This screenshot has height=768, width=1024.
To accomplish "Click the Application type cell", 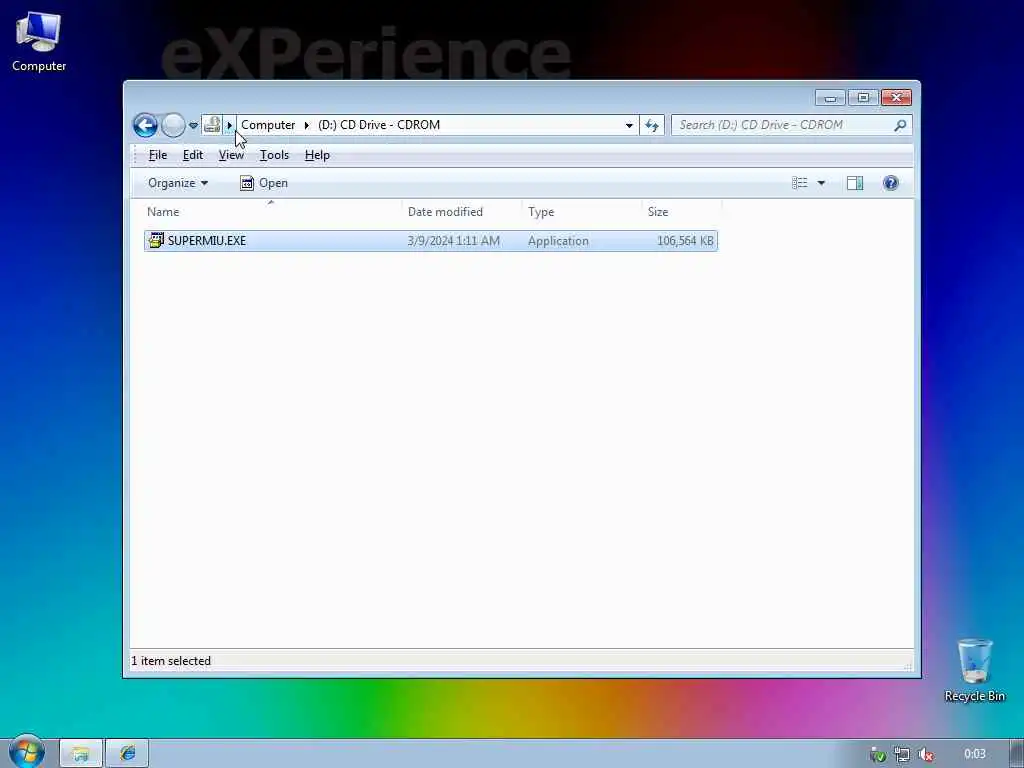I will pos(558,241).
